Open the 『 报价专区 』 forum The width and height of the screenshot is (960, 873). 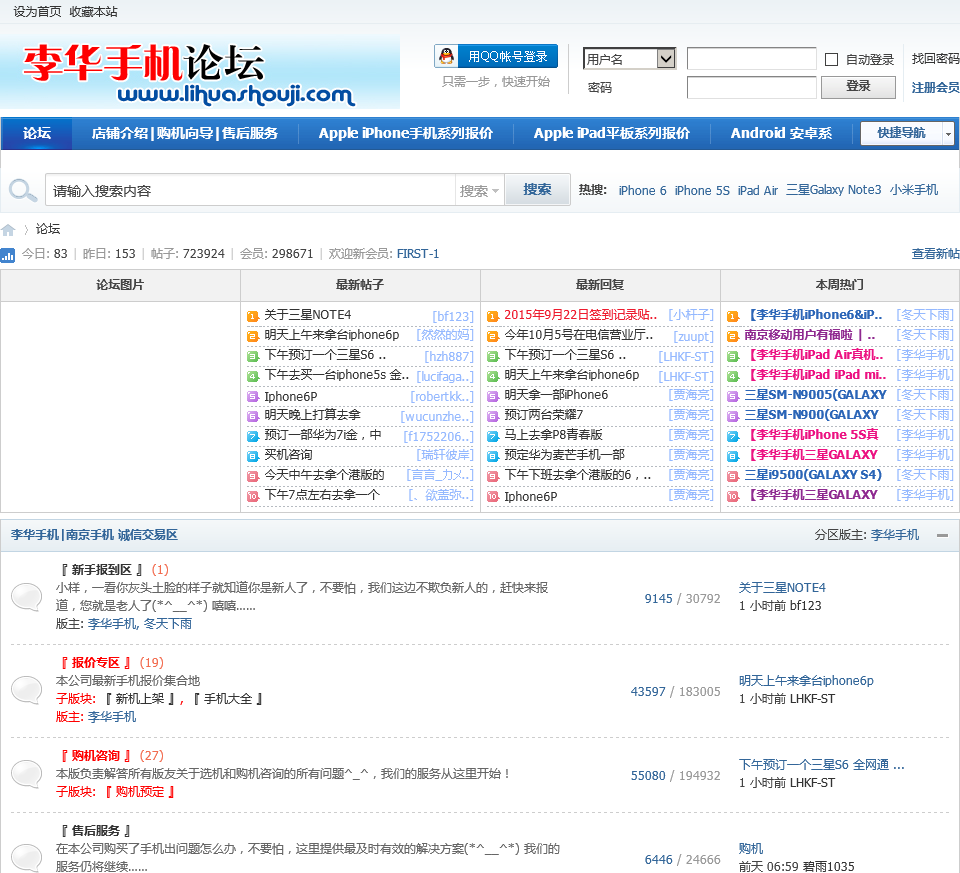pyautogui.click(x=95, y=663)
